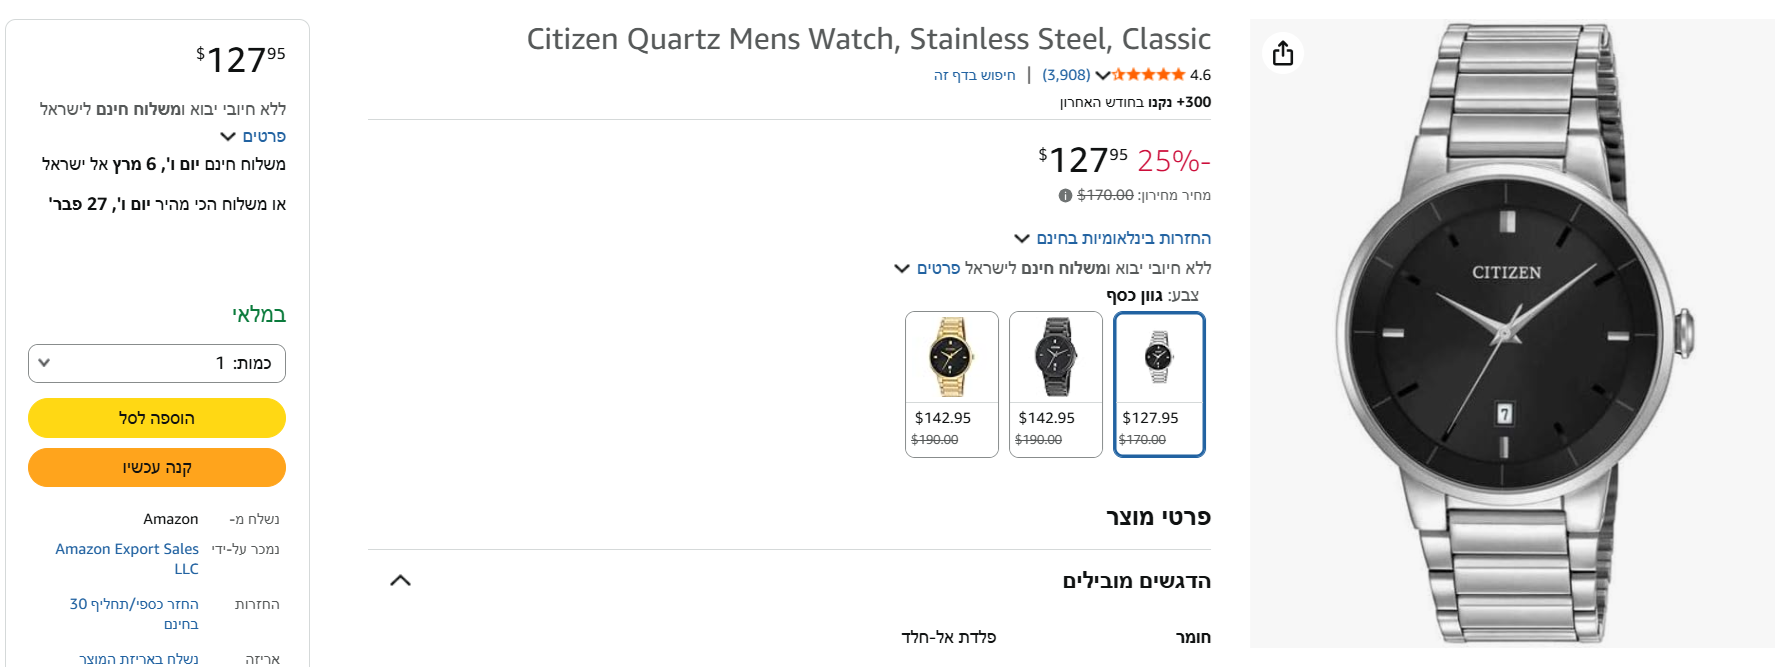Click the main Citizen watch product image
The width and height of the screenshot is (1775, 667).
tap(1510, 333)
